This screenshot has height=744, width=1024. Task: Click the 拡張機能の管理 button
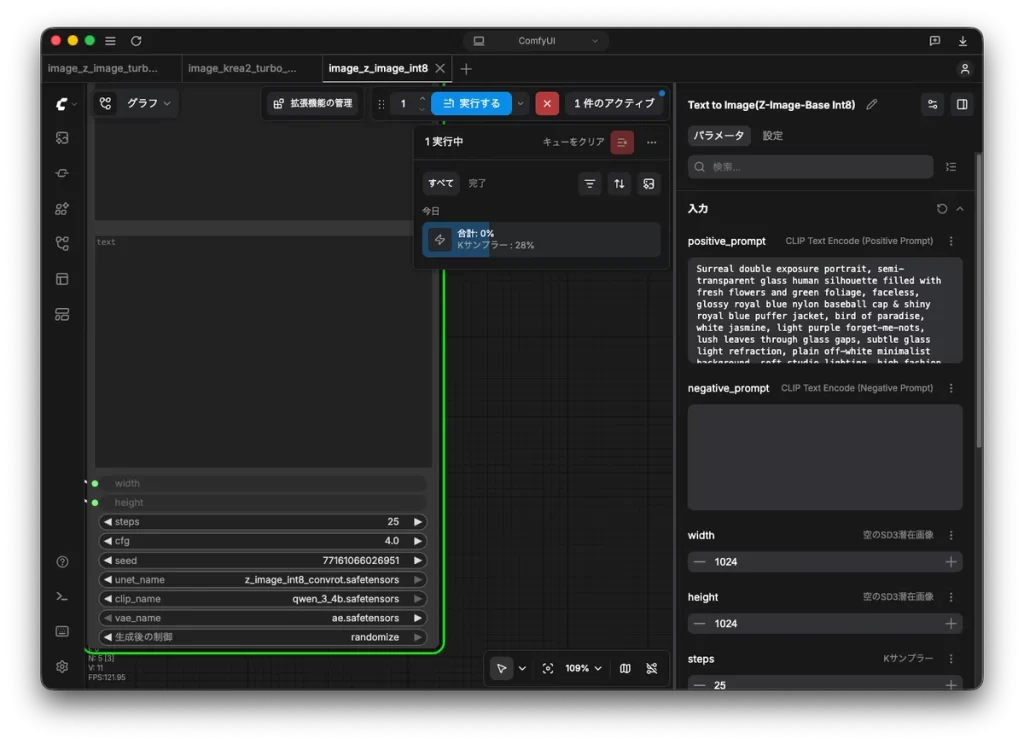(313, 103)
